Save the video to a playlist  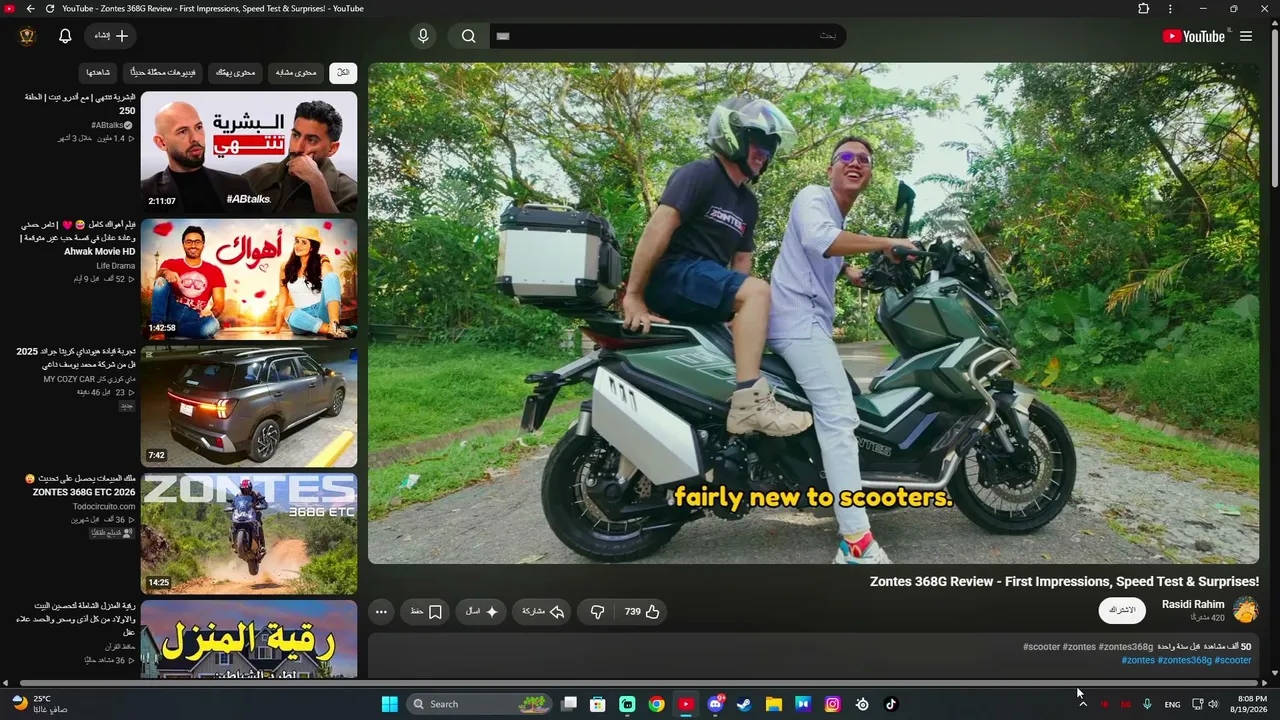coord(427,612)
